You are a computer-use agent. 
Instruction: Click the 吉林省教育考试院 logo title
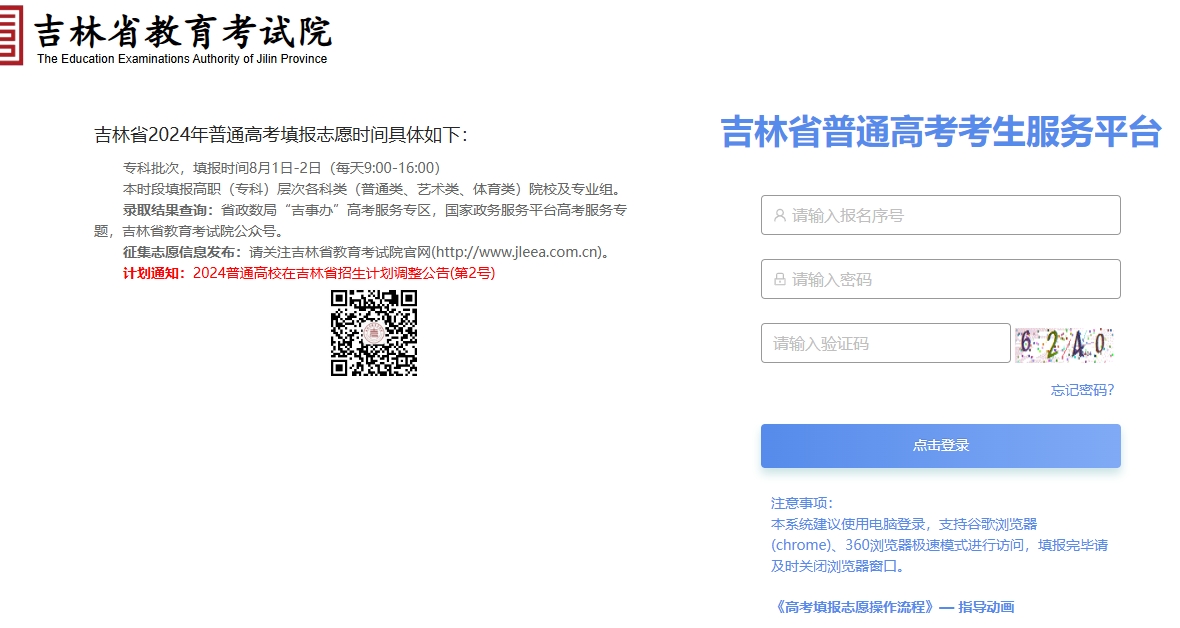pos(183,31)
